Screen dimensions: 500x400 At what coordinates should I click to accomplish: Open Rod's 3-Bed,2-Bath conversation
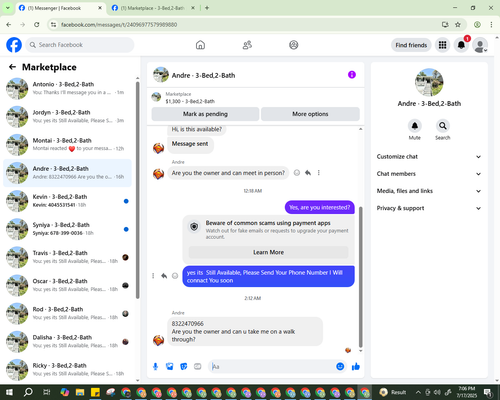click(x=67, y=314)
